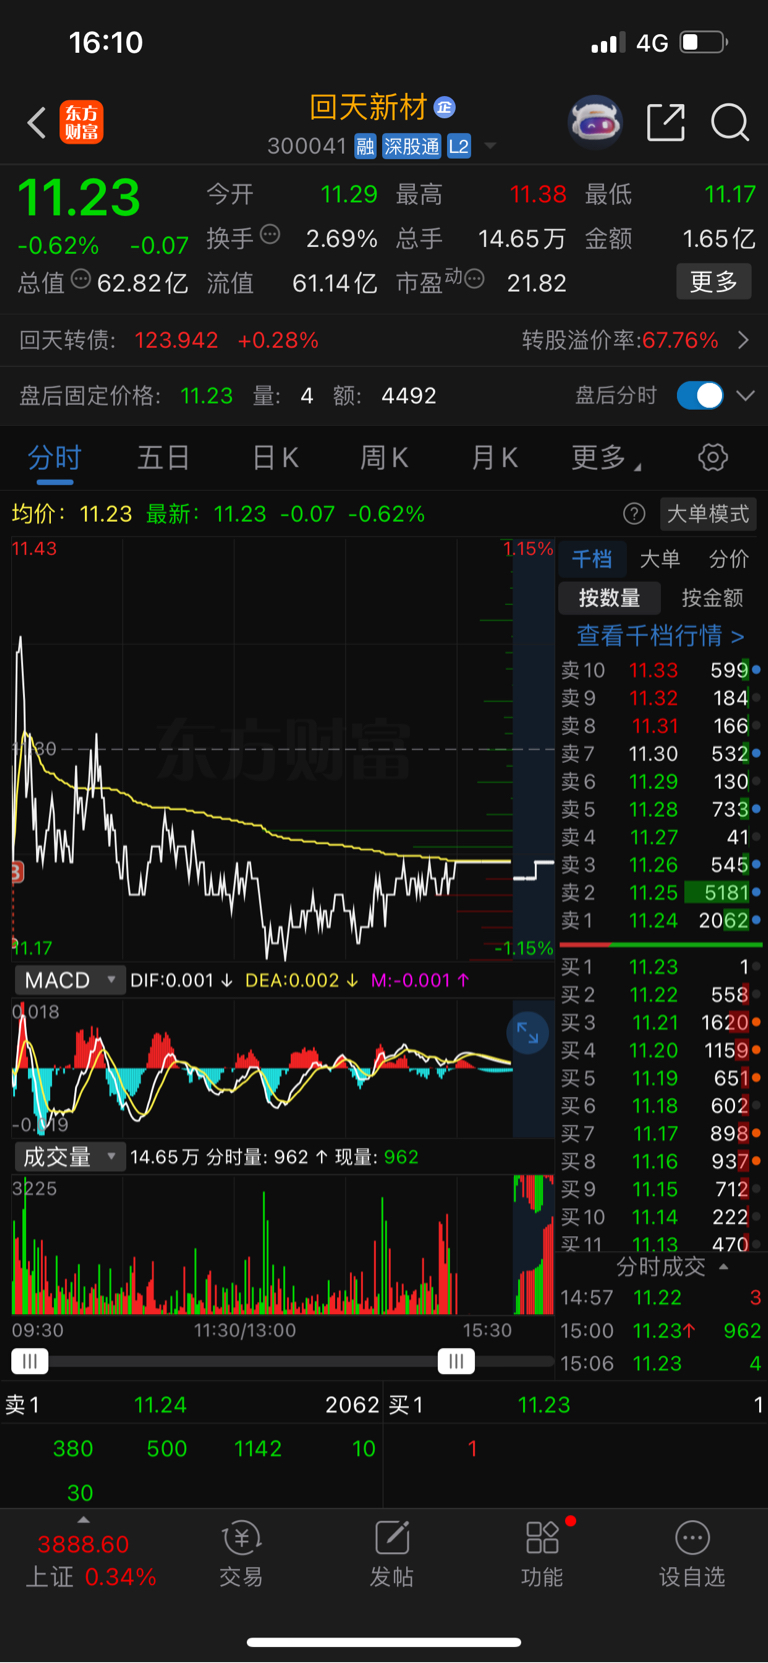Expand the chevron next to 盘后分时

point(746,395)
